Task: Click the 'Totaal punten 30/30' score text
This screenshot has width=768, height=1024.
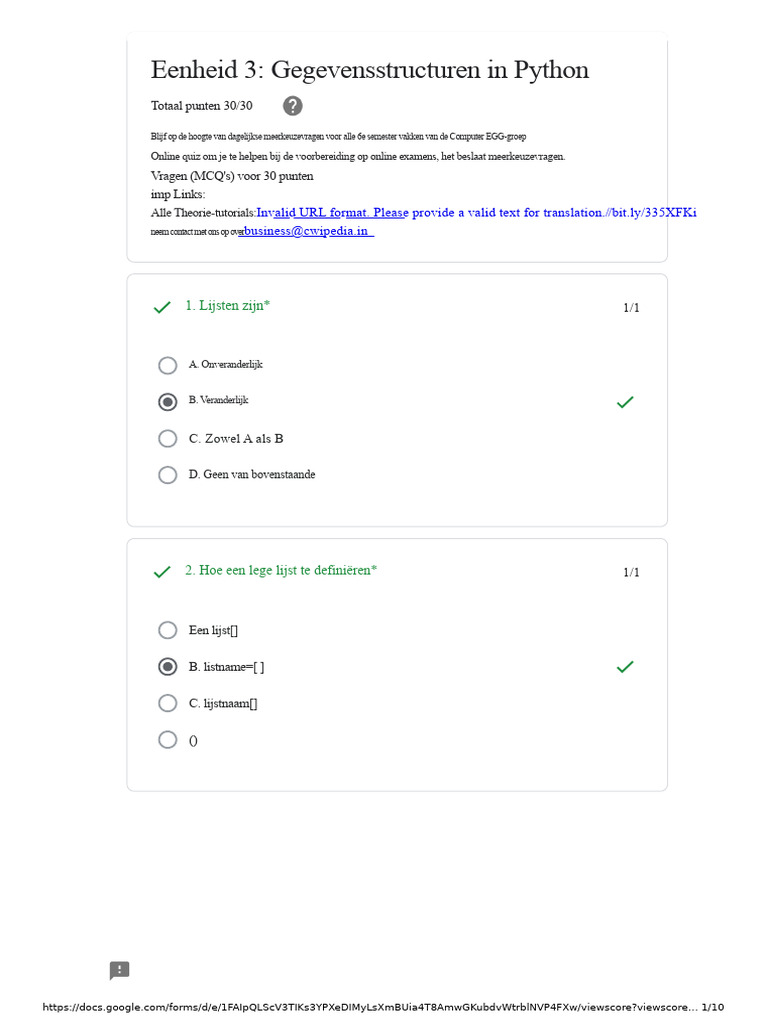Action: tap(201, 106)
